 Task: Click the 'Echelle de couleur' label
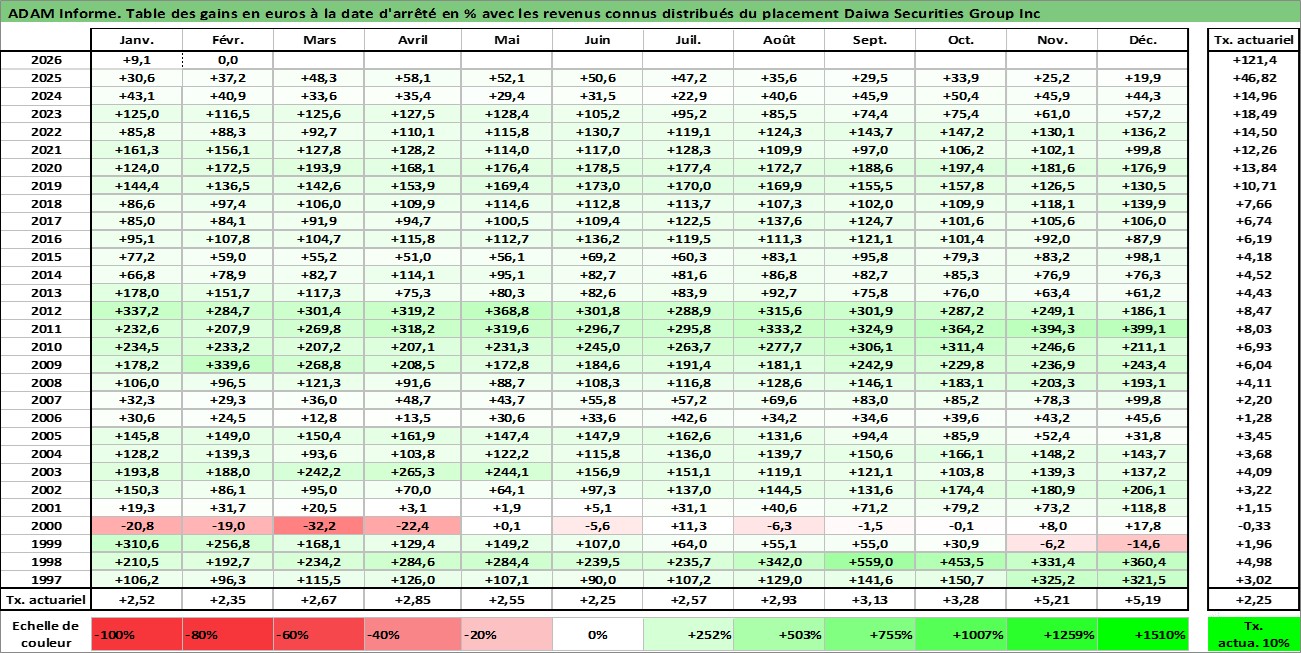coord(45,634)
